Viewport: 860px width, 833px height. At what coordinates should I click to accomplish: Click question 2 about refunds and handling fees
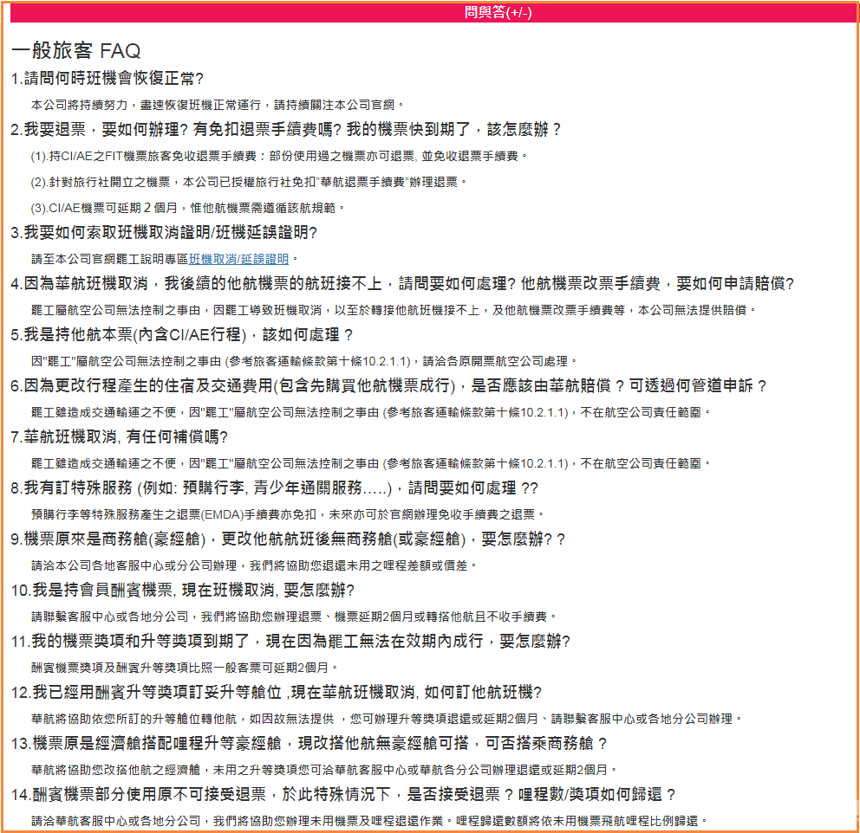coord(286,130)
